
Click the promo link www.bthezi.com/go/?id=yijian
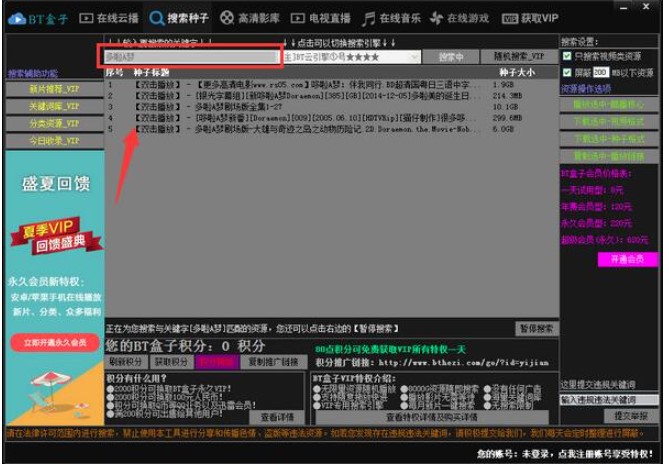point(464,363)
